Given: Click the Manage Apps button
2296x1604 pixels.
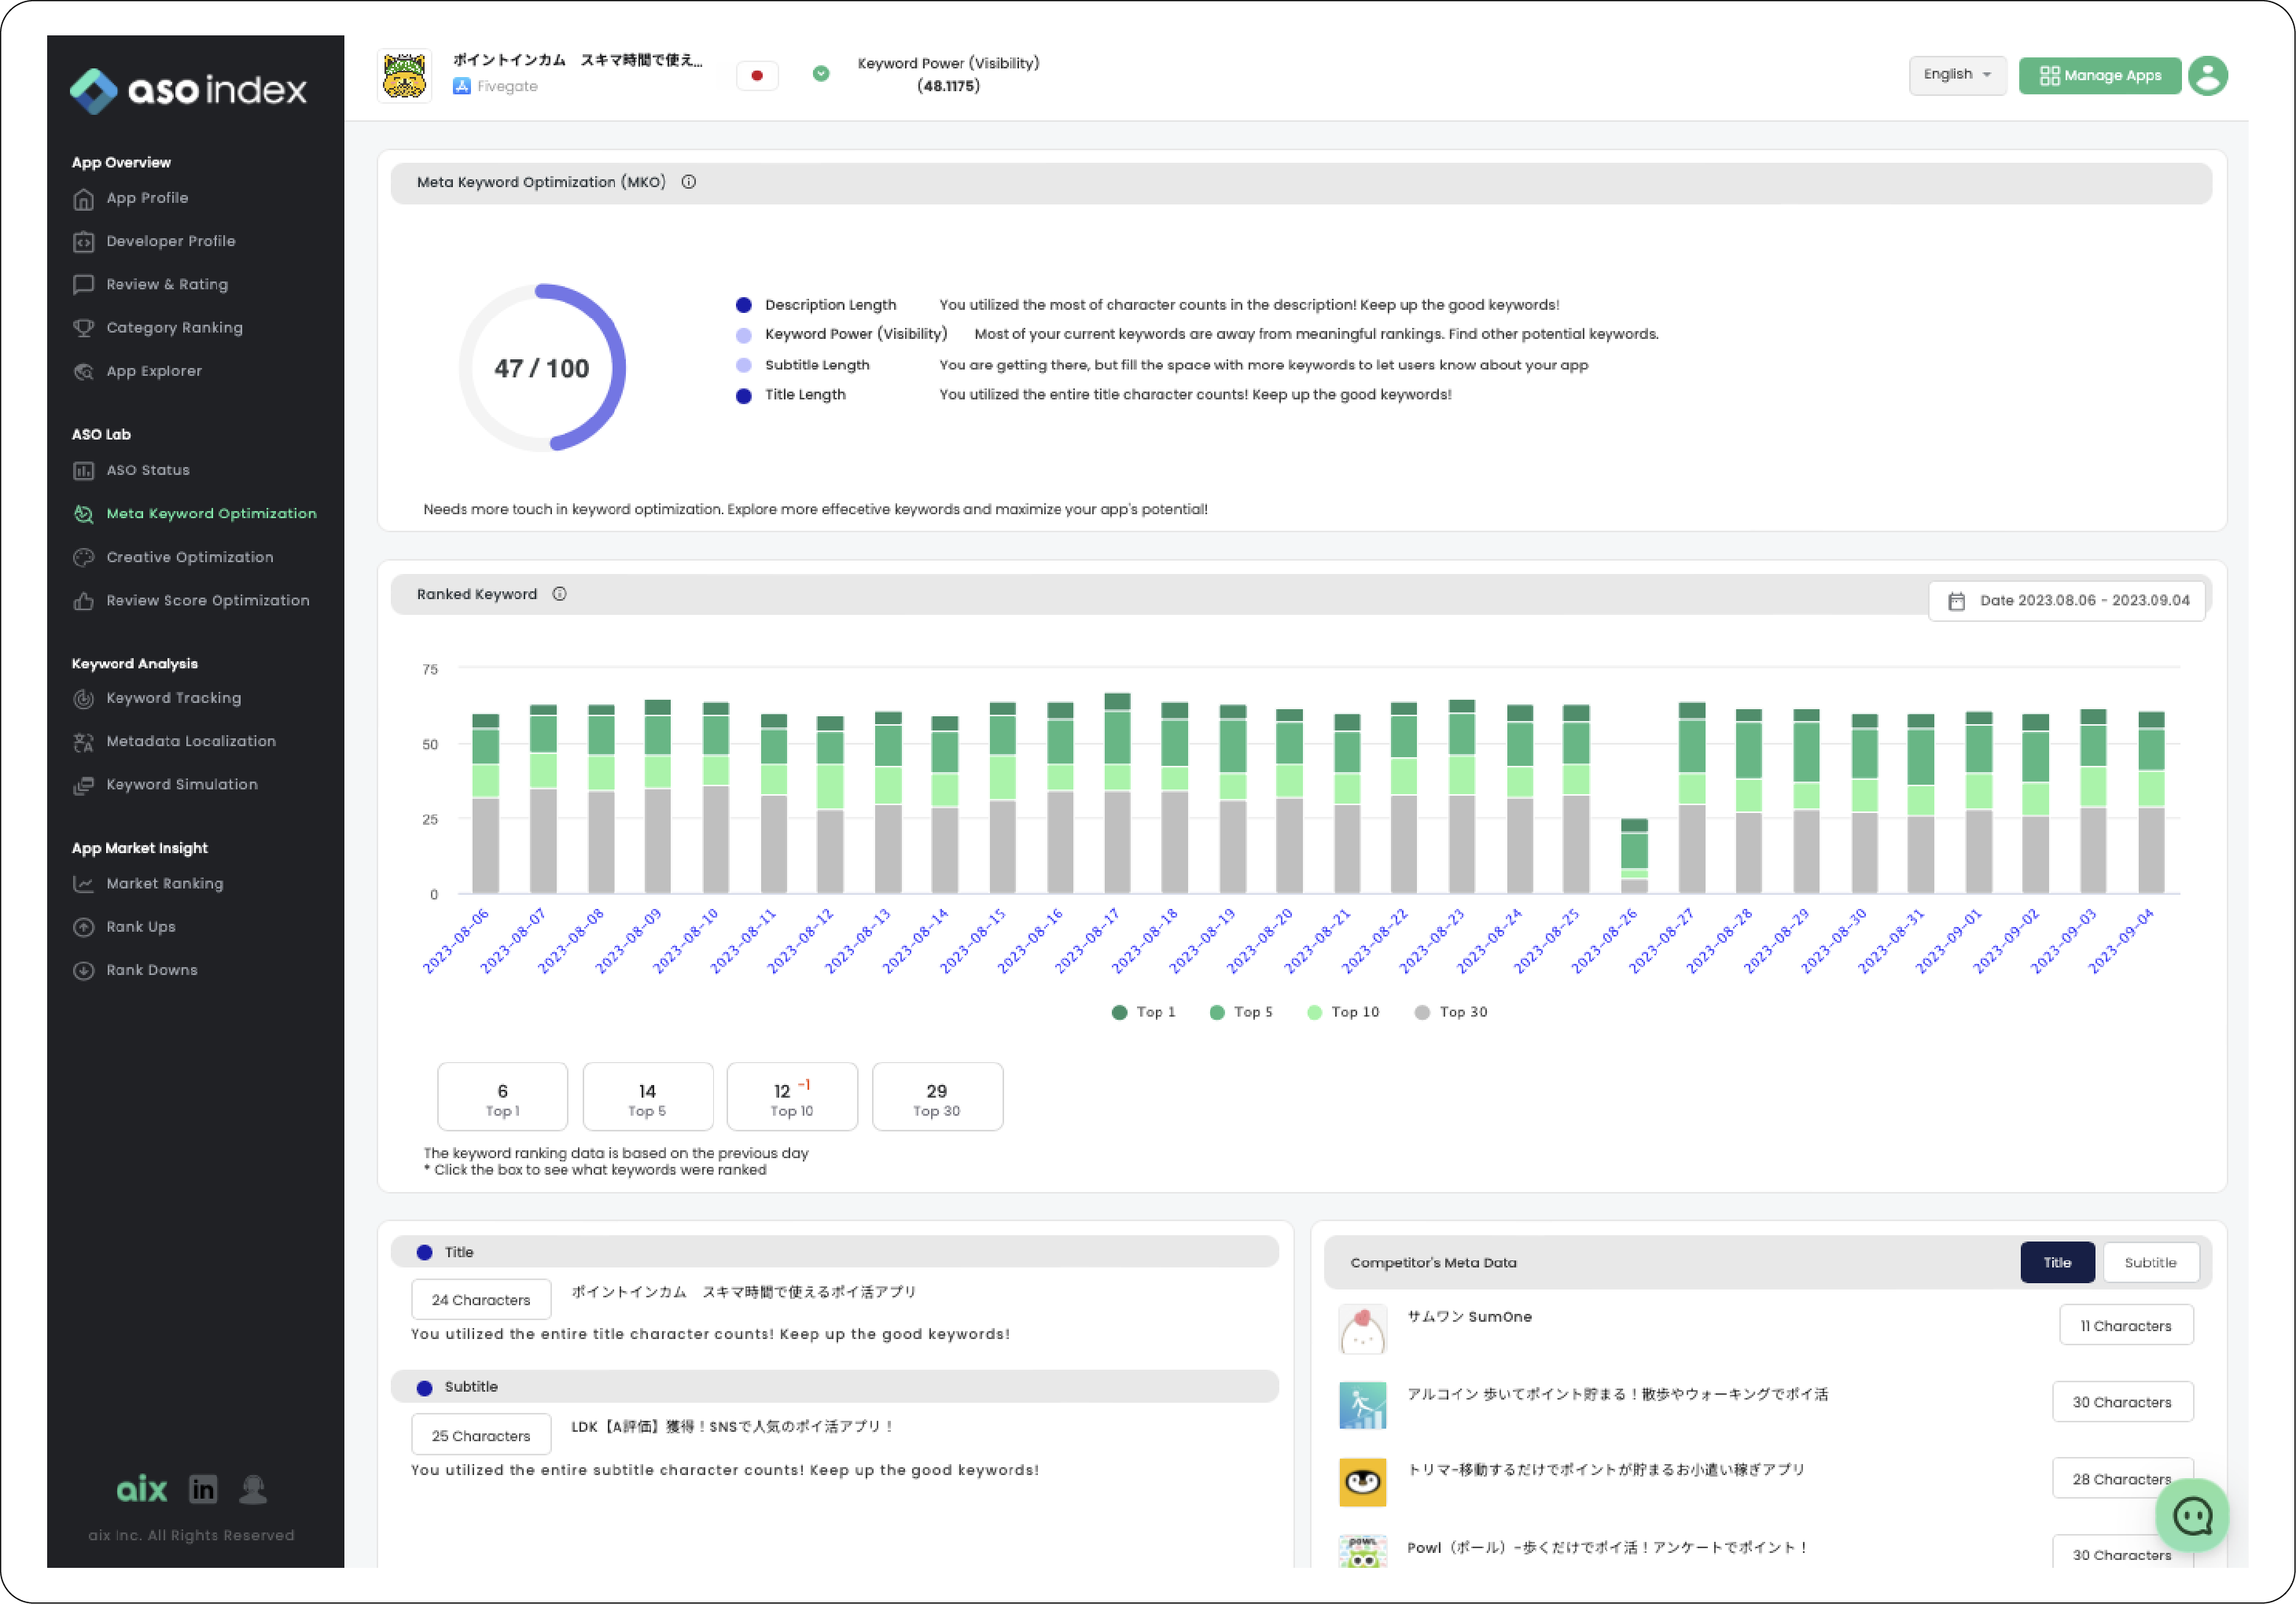Looking at the screenshot, I should tap(2100, 76).
